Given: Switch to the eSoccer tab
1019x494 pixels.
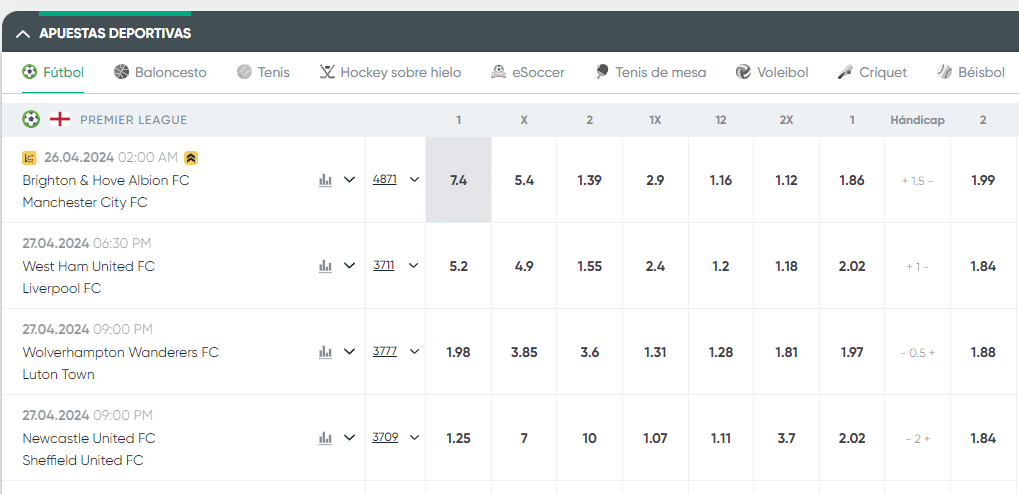Looking at the screenshot, I should coord(528,72).
